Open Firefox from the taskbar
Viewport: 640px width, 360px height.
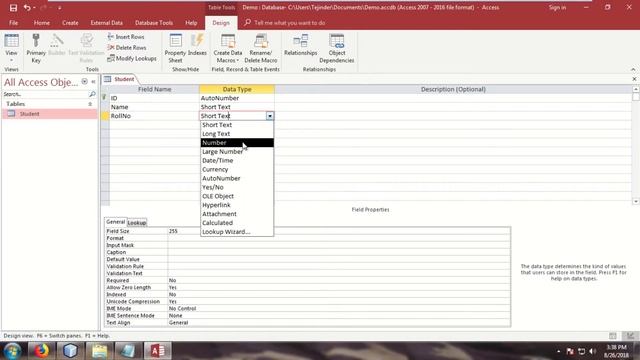coord(41,351)
